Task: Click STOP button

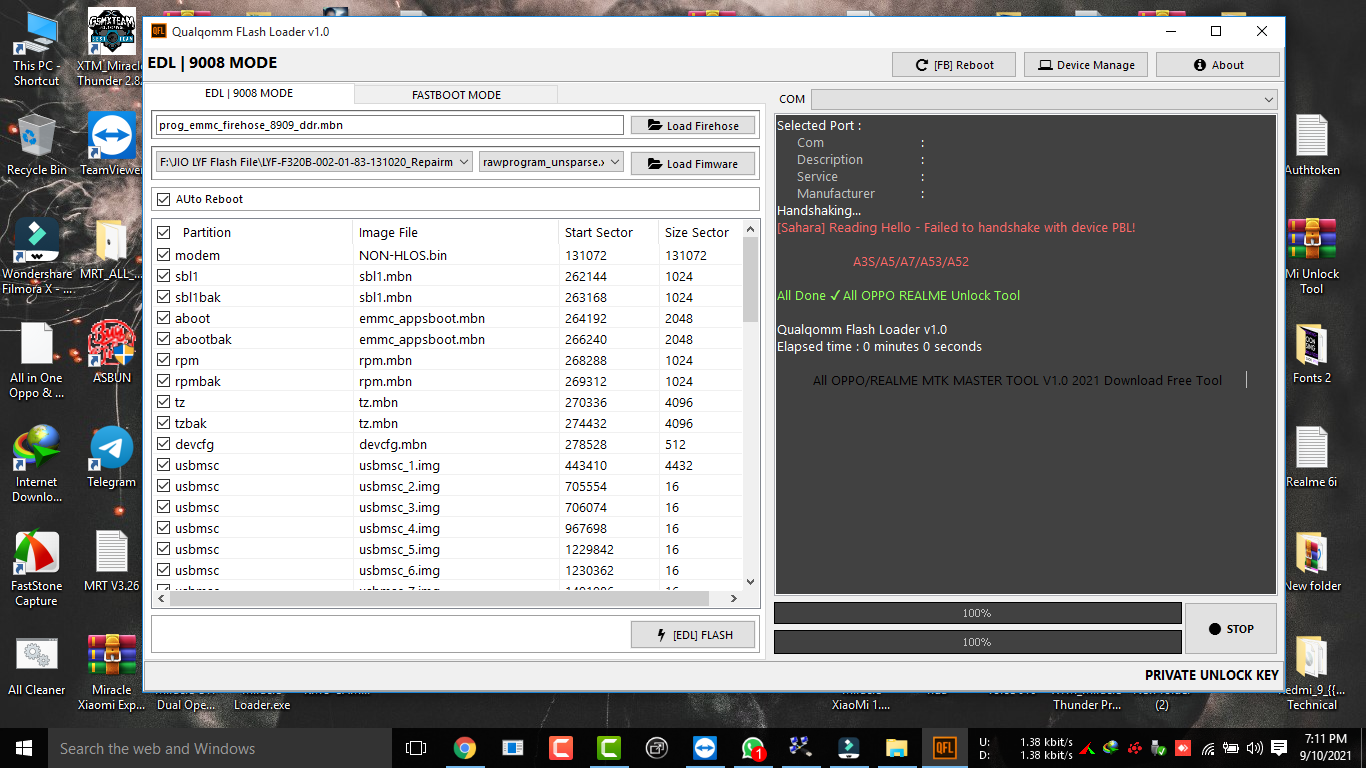Action: [x=1230, y=629]
